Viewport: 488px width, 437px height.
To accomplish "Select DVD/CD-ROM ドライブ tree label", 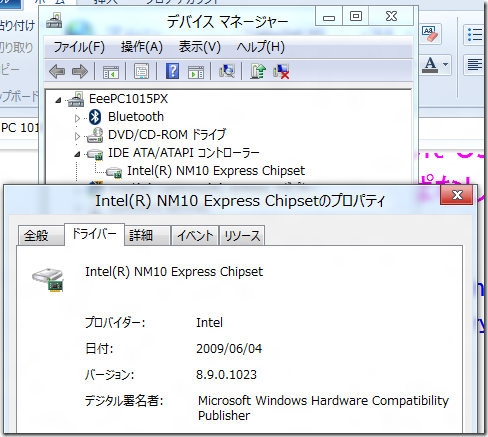I will pos(167,135).
